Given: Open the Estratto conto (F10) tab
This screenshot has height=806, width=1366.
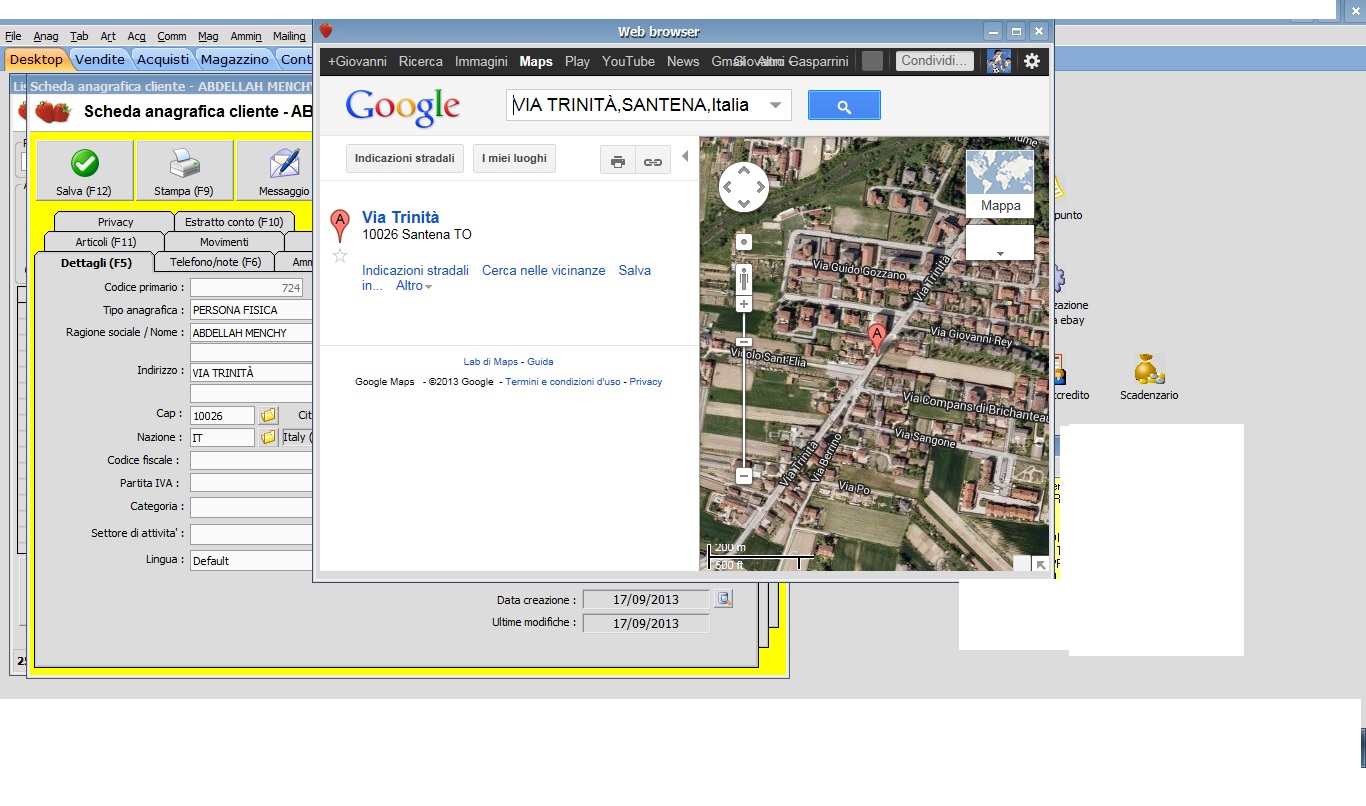Looking at the screenshot, I should (234, 222).
